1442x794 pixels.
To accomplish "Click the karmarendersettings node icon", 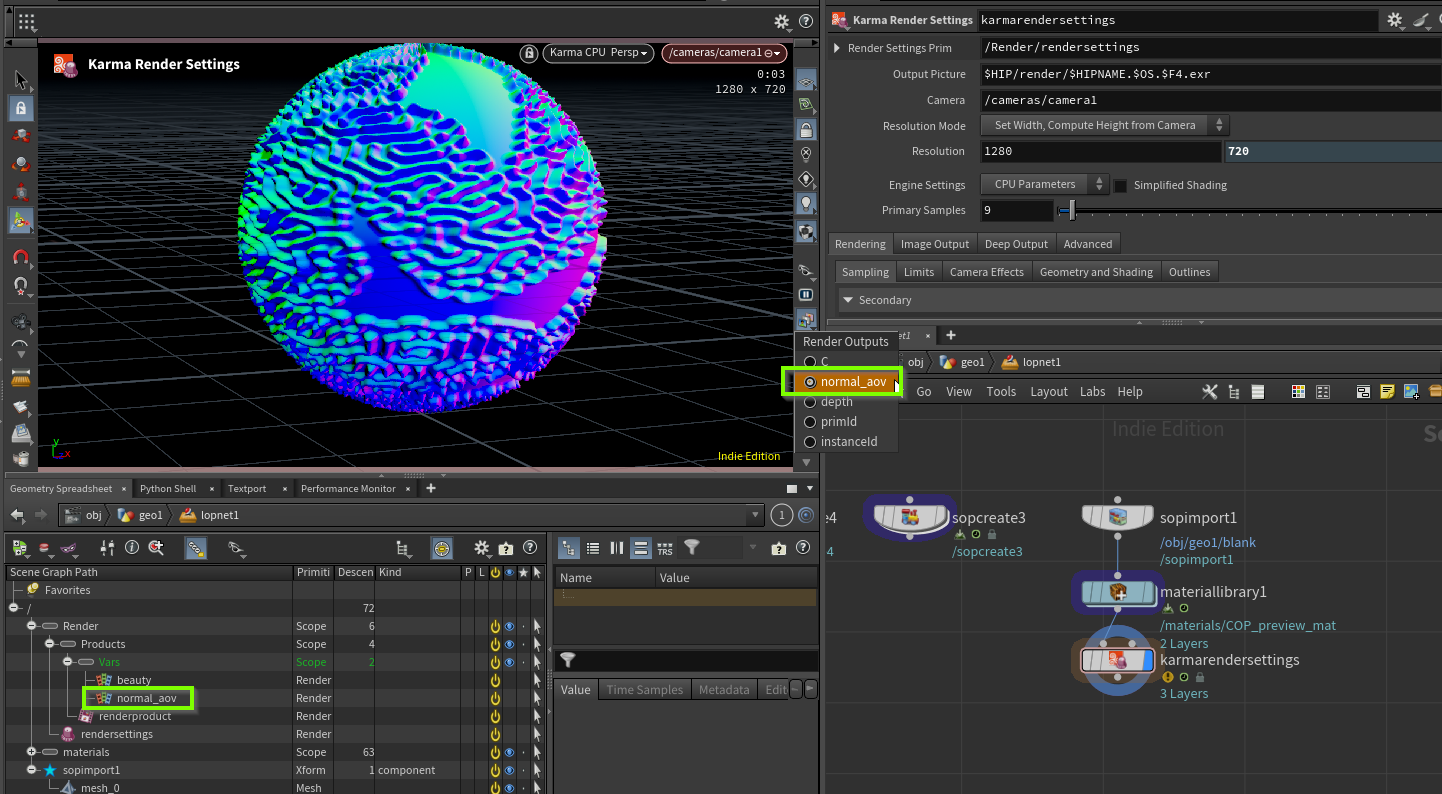I will pos(1118,660).
